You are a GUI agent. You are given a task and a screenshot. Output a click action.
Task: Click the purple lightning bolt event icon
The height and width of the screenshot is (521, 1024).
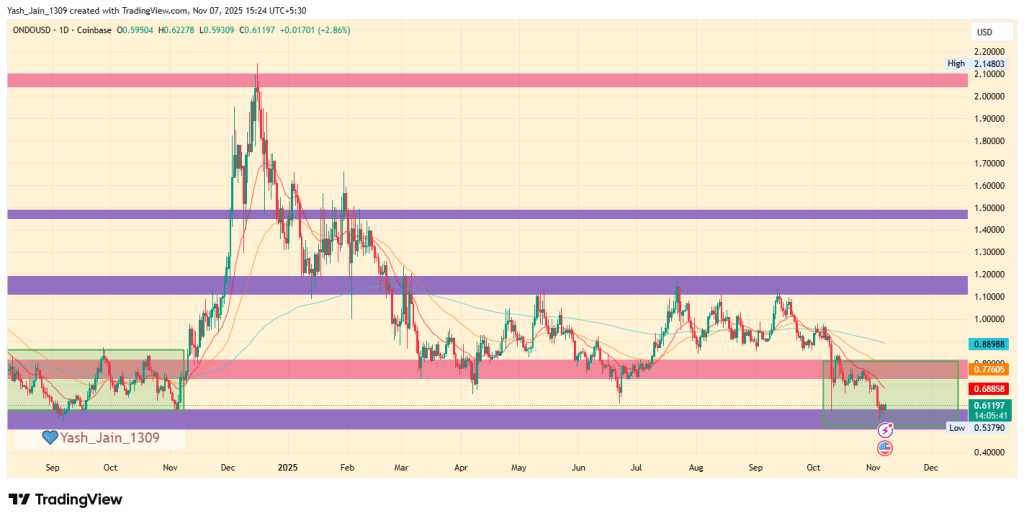coord(884,429)
